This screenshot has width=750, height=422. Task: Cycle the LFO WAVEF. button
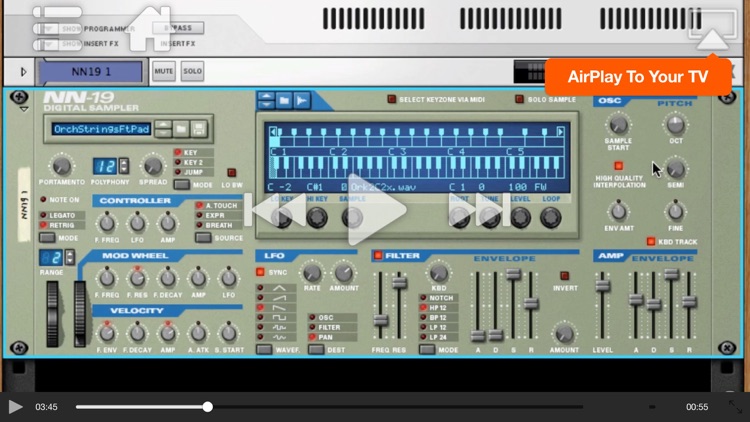tap(264, 350)
